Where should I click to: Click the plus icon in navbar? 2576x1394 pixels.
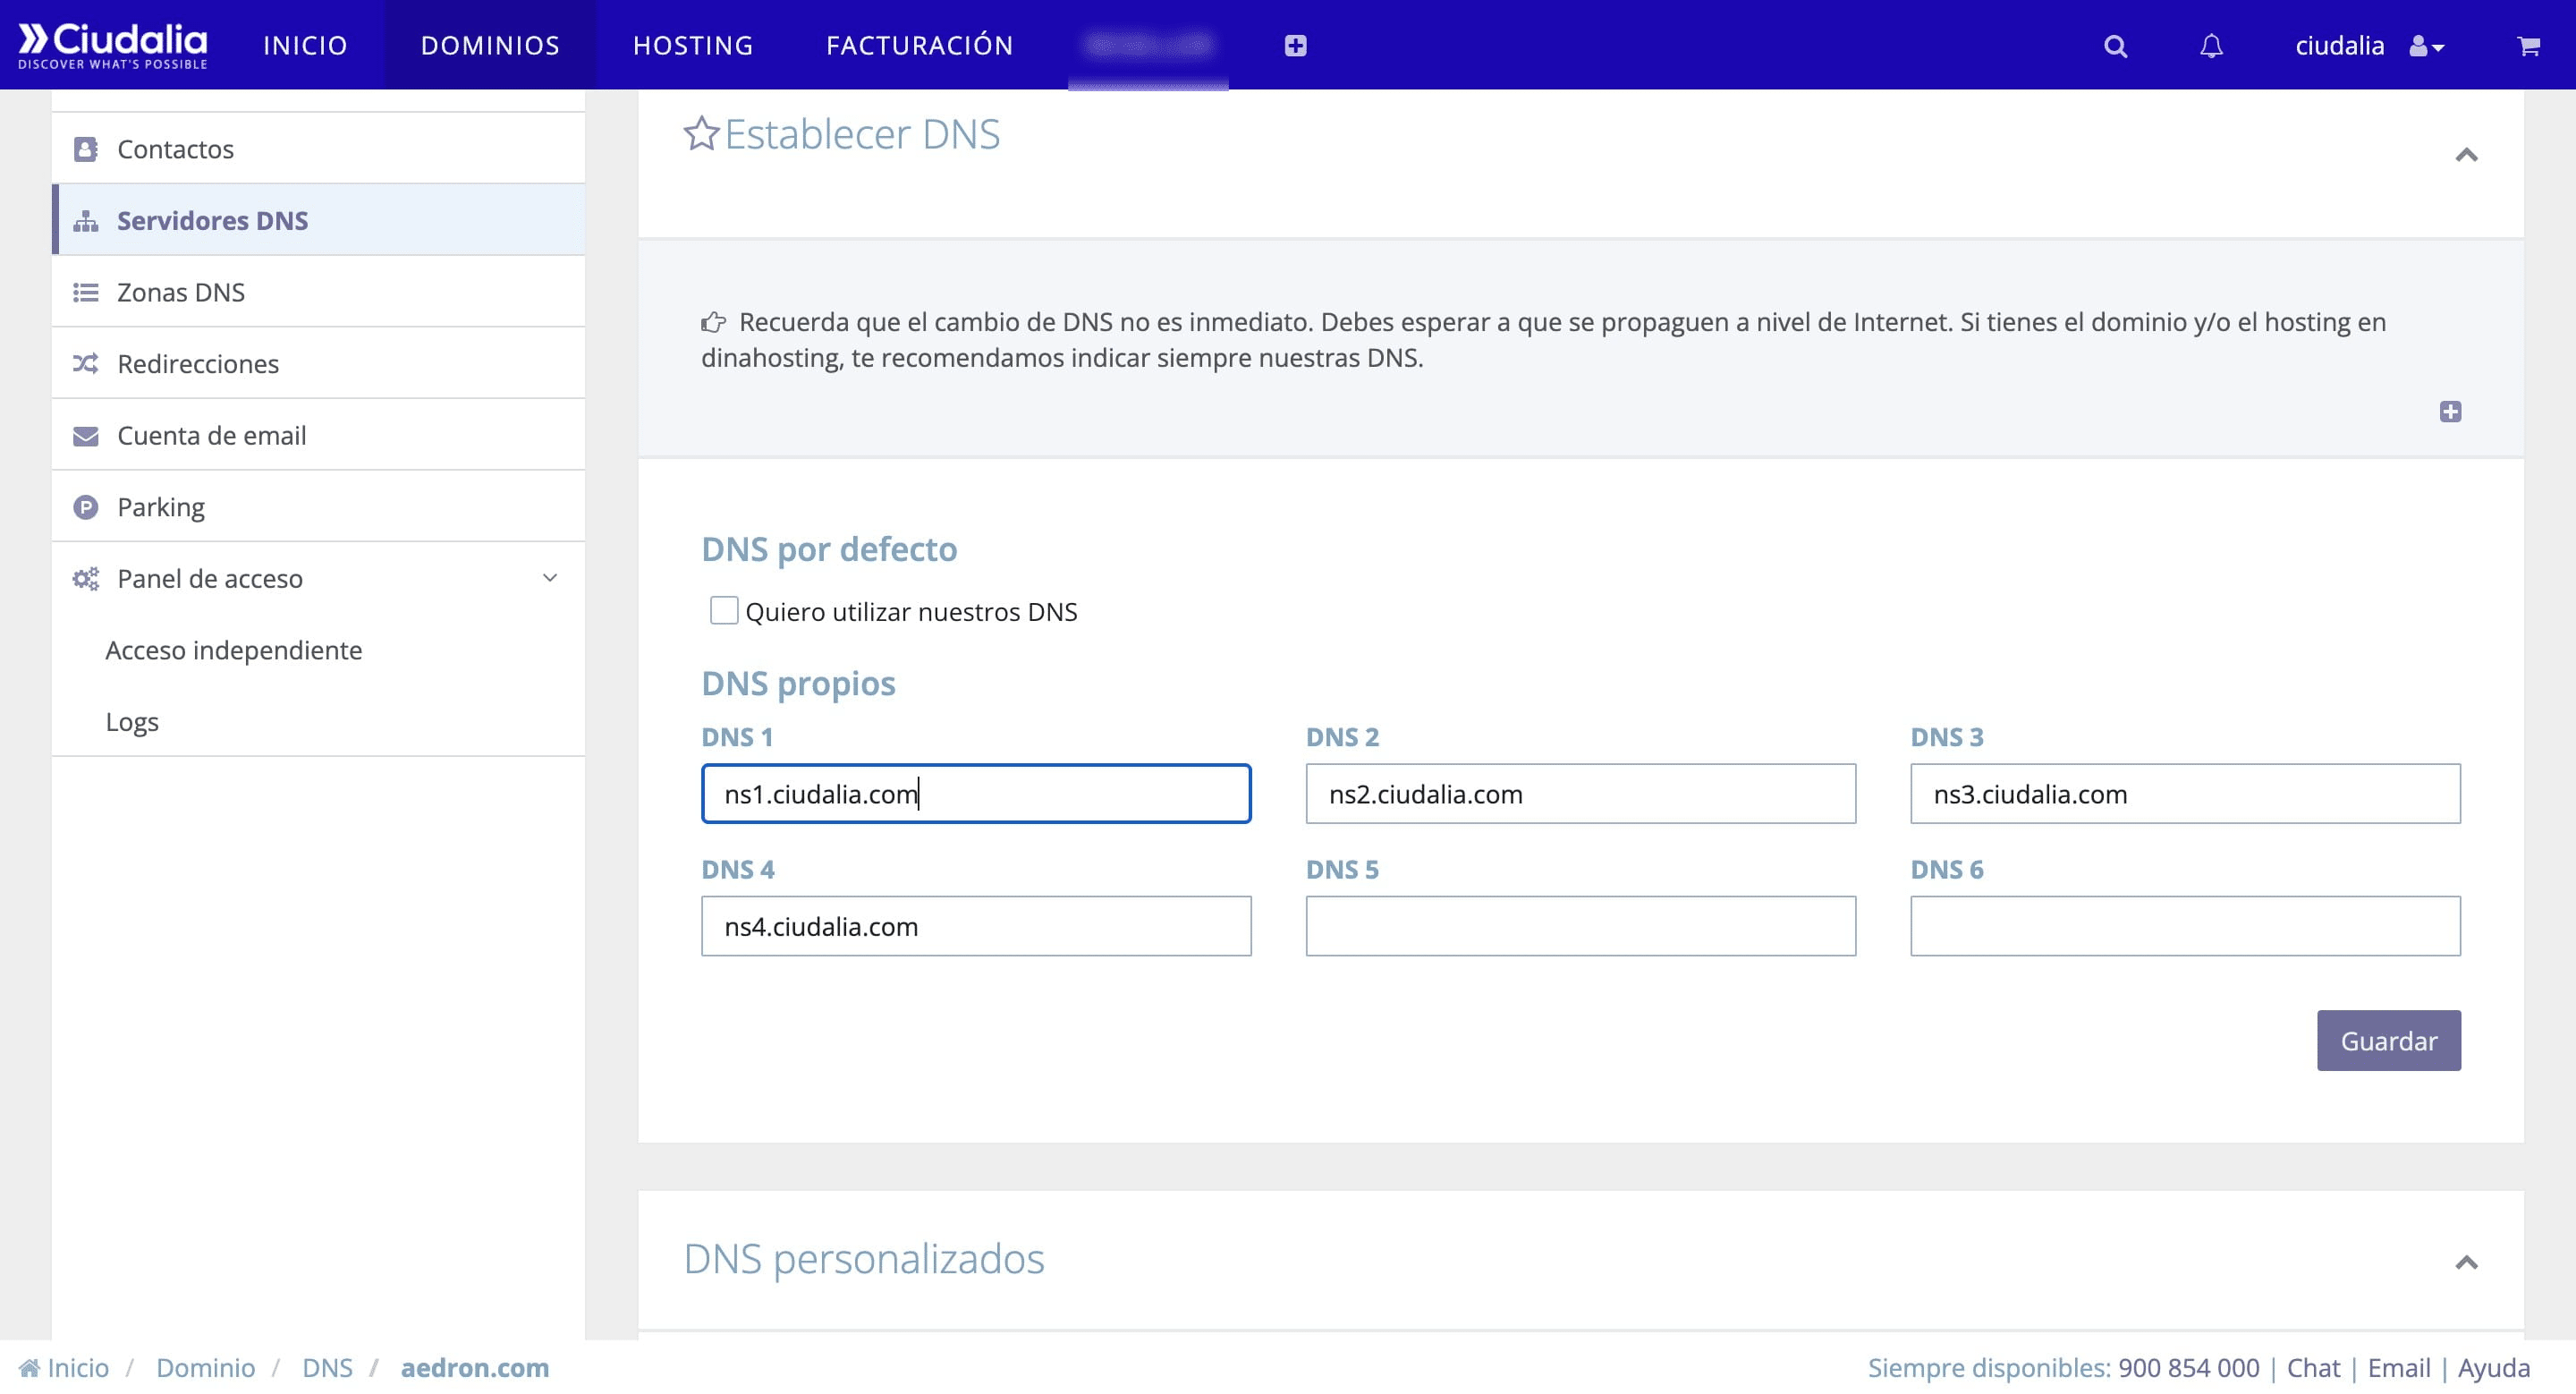click(1295, 46)
